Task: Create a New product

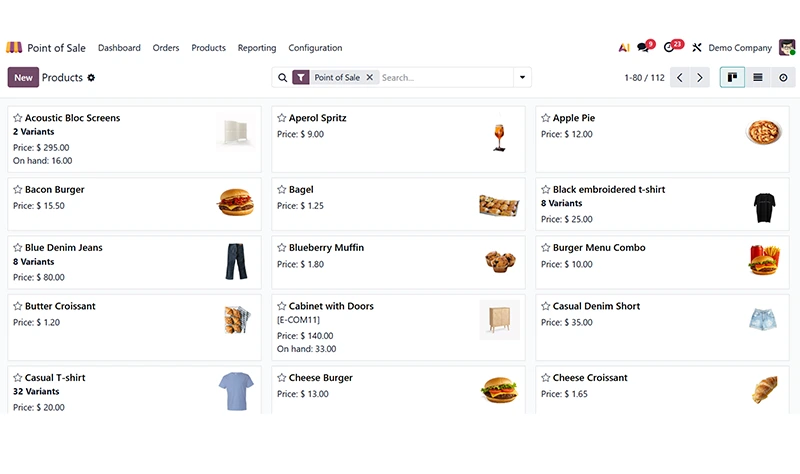Action: tap(23, 78)
